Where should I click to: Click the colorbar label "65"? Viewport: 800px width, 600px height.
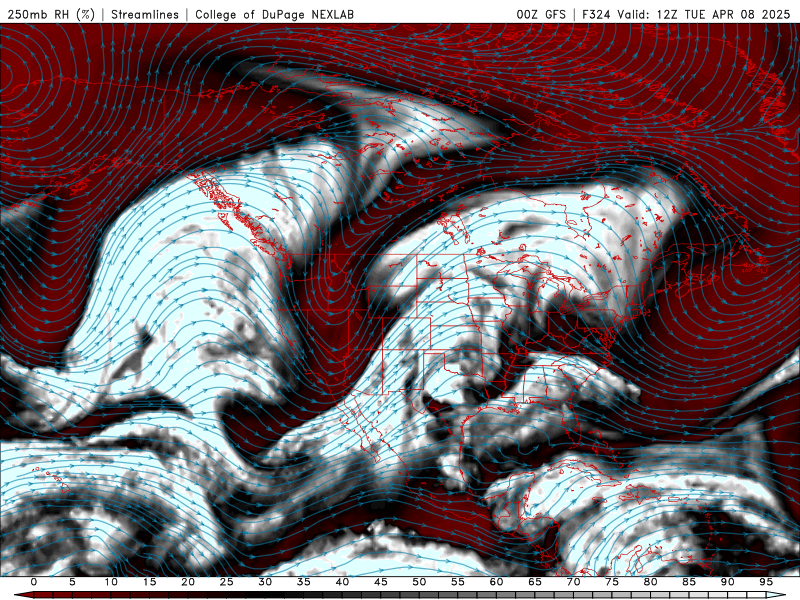[x=535, y=582]
